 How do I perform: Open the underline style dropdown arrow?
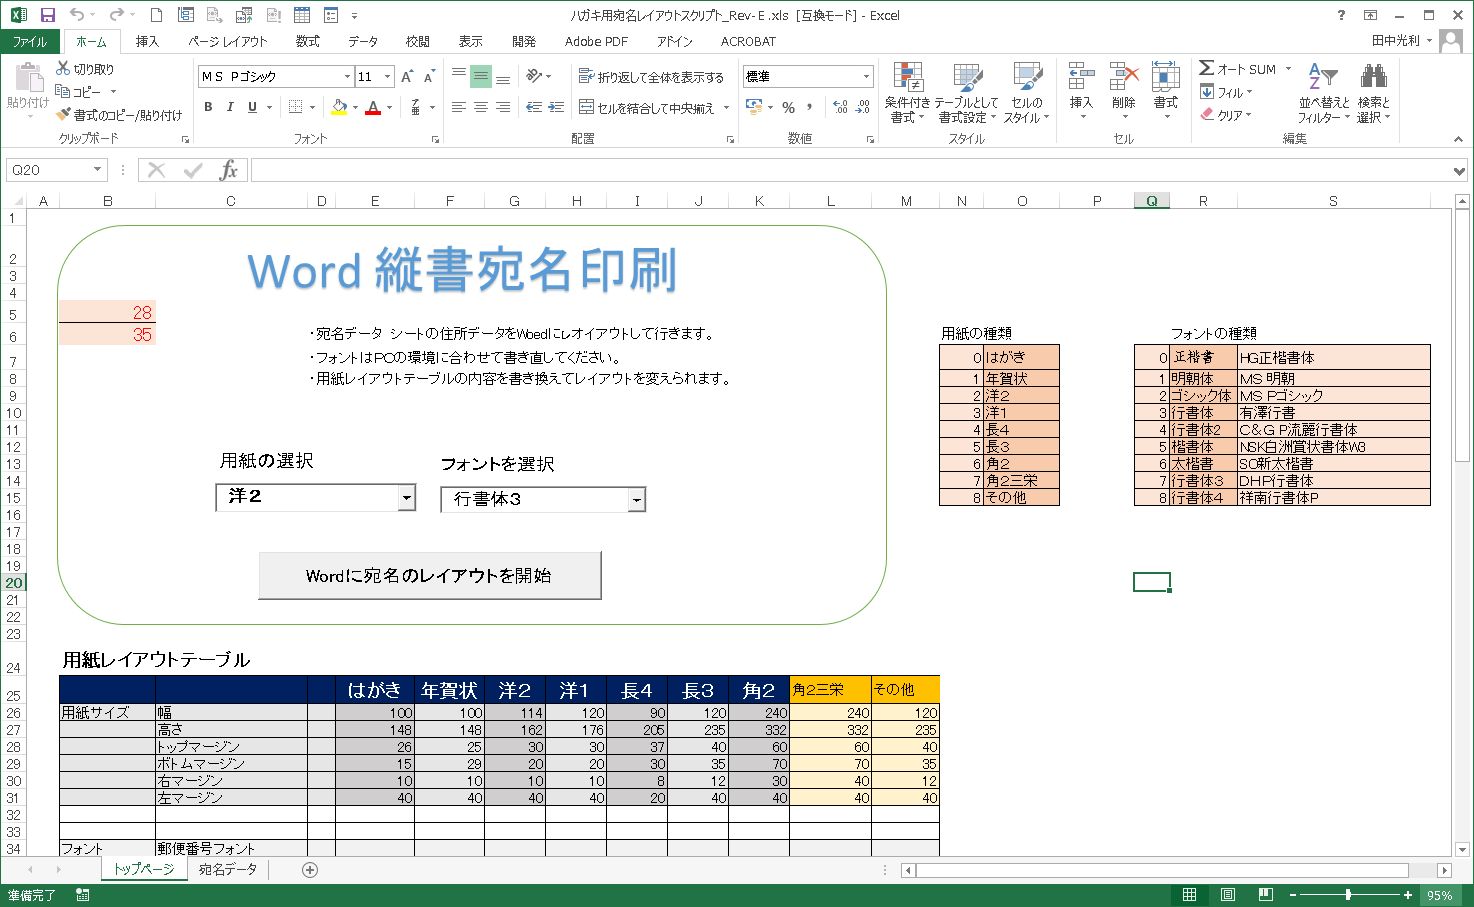click(x=270, y=107)
